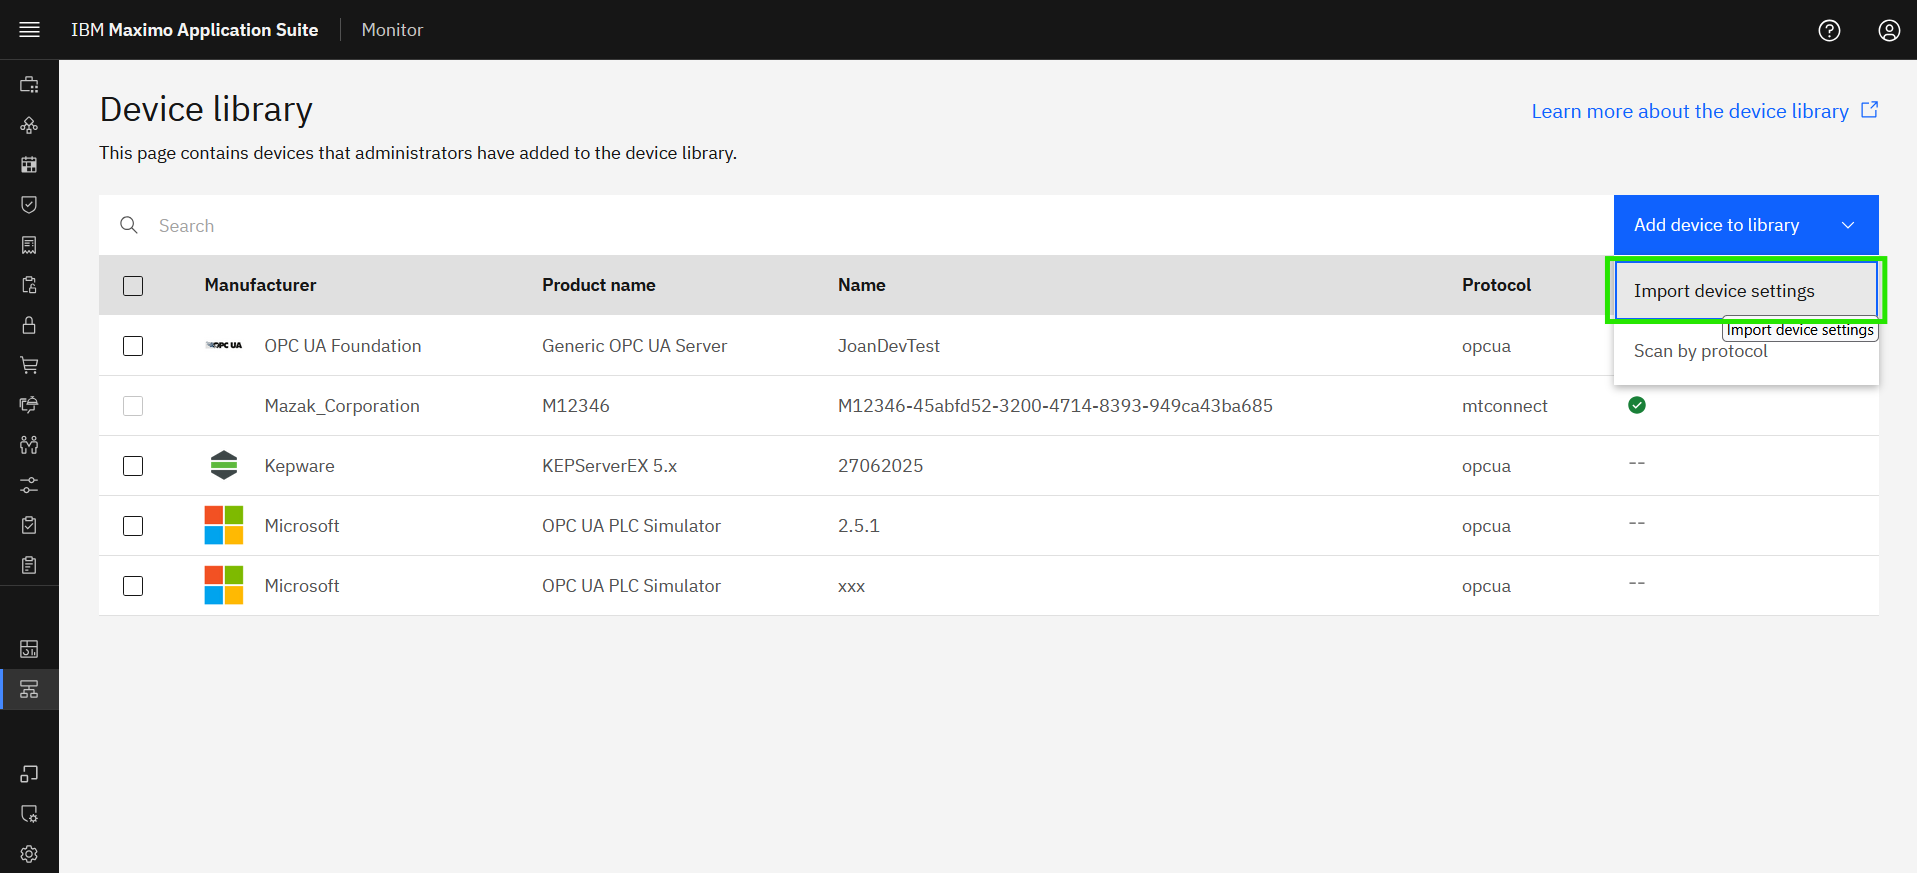1917x873 pixels.
Task: Click the Kepware logo icon
Action: click(x=224, y=465)
